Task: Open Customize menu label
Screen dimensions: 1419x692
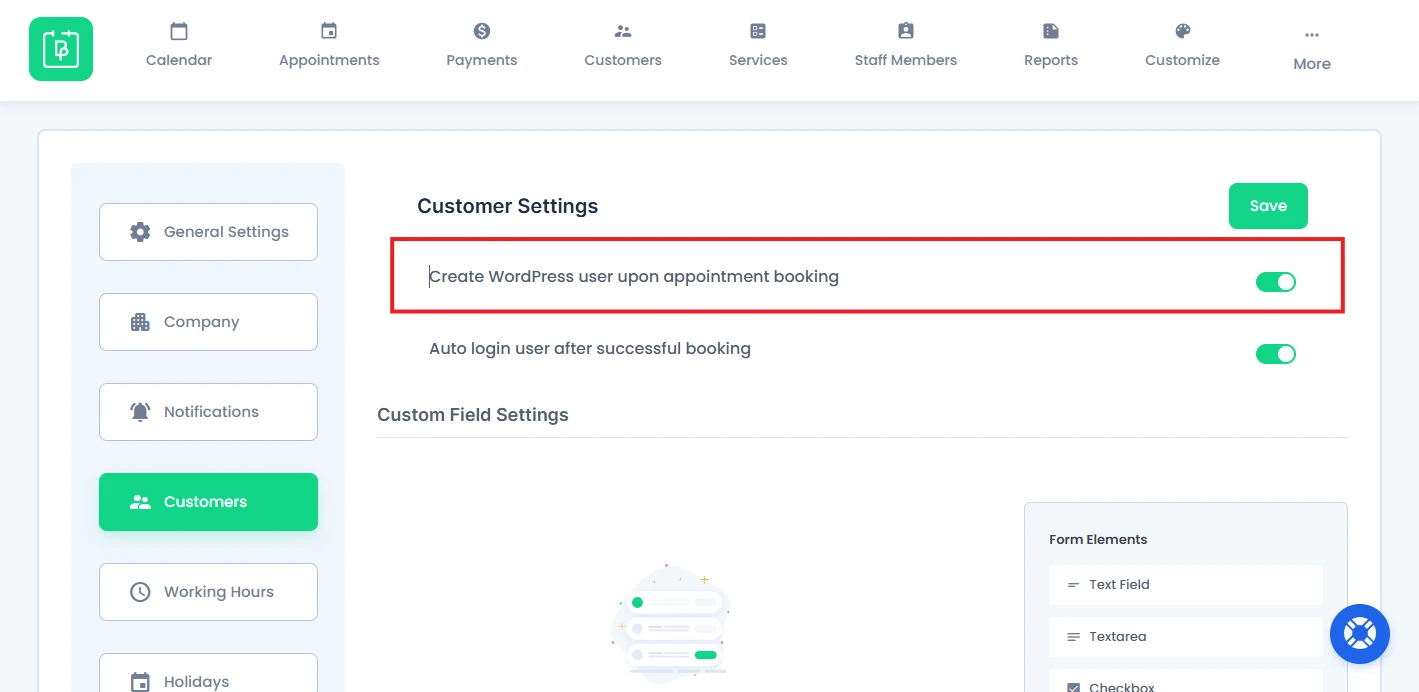Action: [1183, 60]
